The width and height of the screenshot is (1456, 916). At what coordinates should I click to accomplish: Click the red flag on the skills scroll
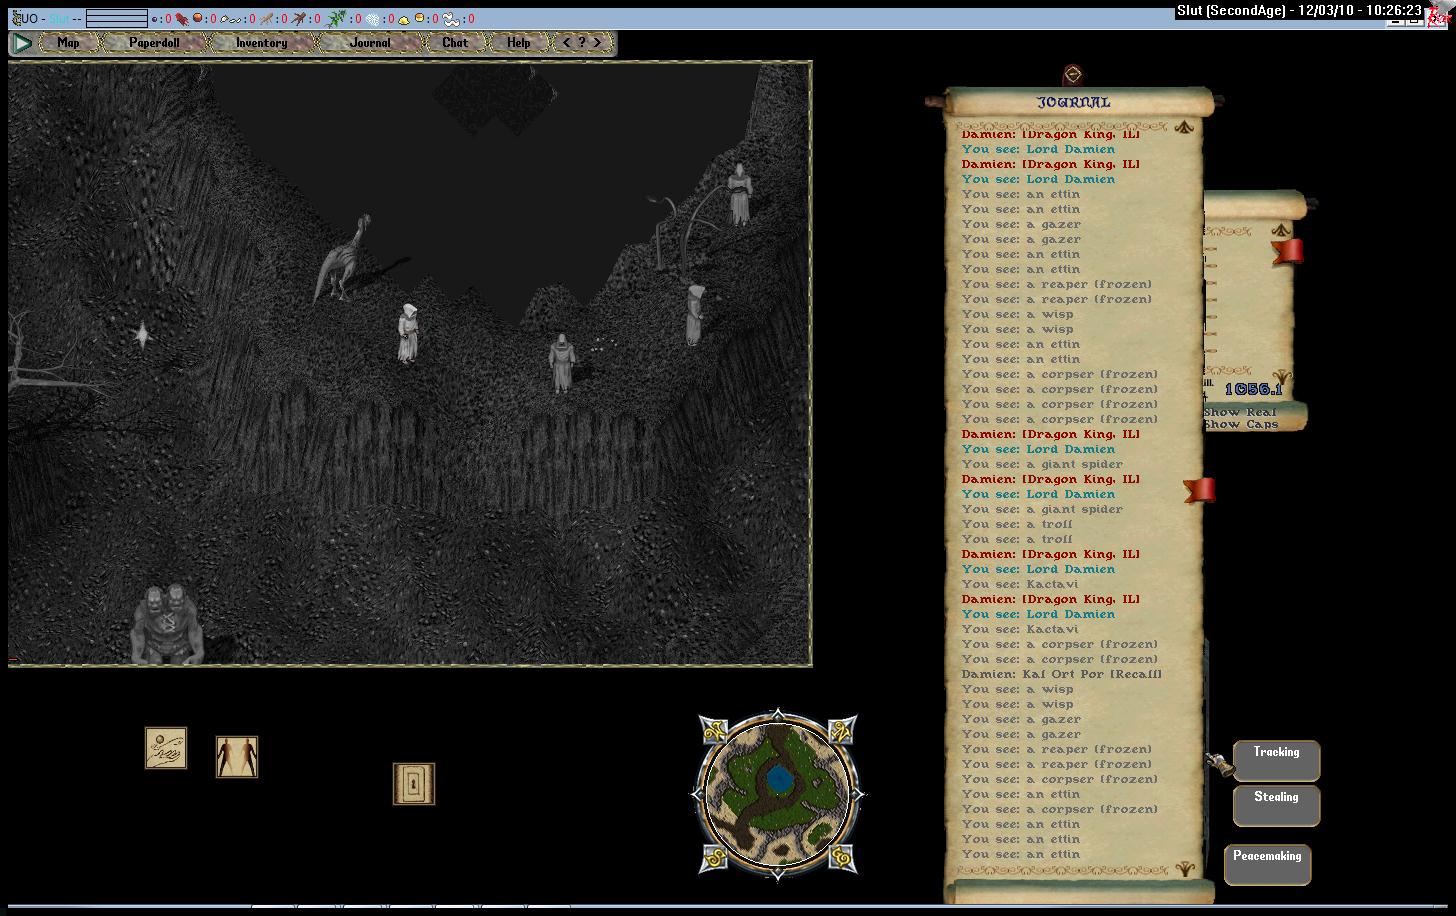(1288, 251)
